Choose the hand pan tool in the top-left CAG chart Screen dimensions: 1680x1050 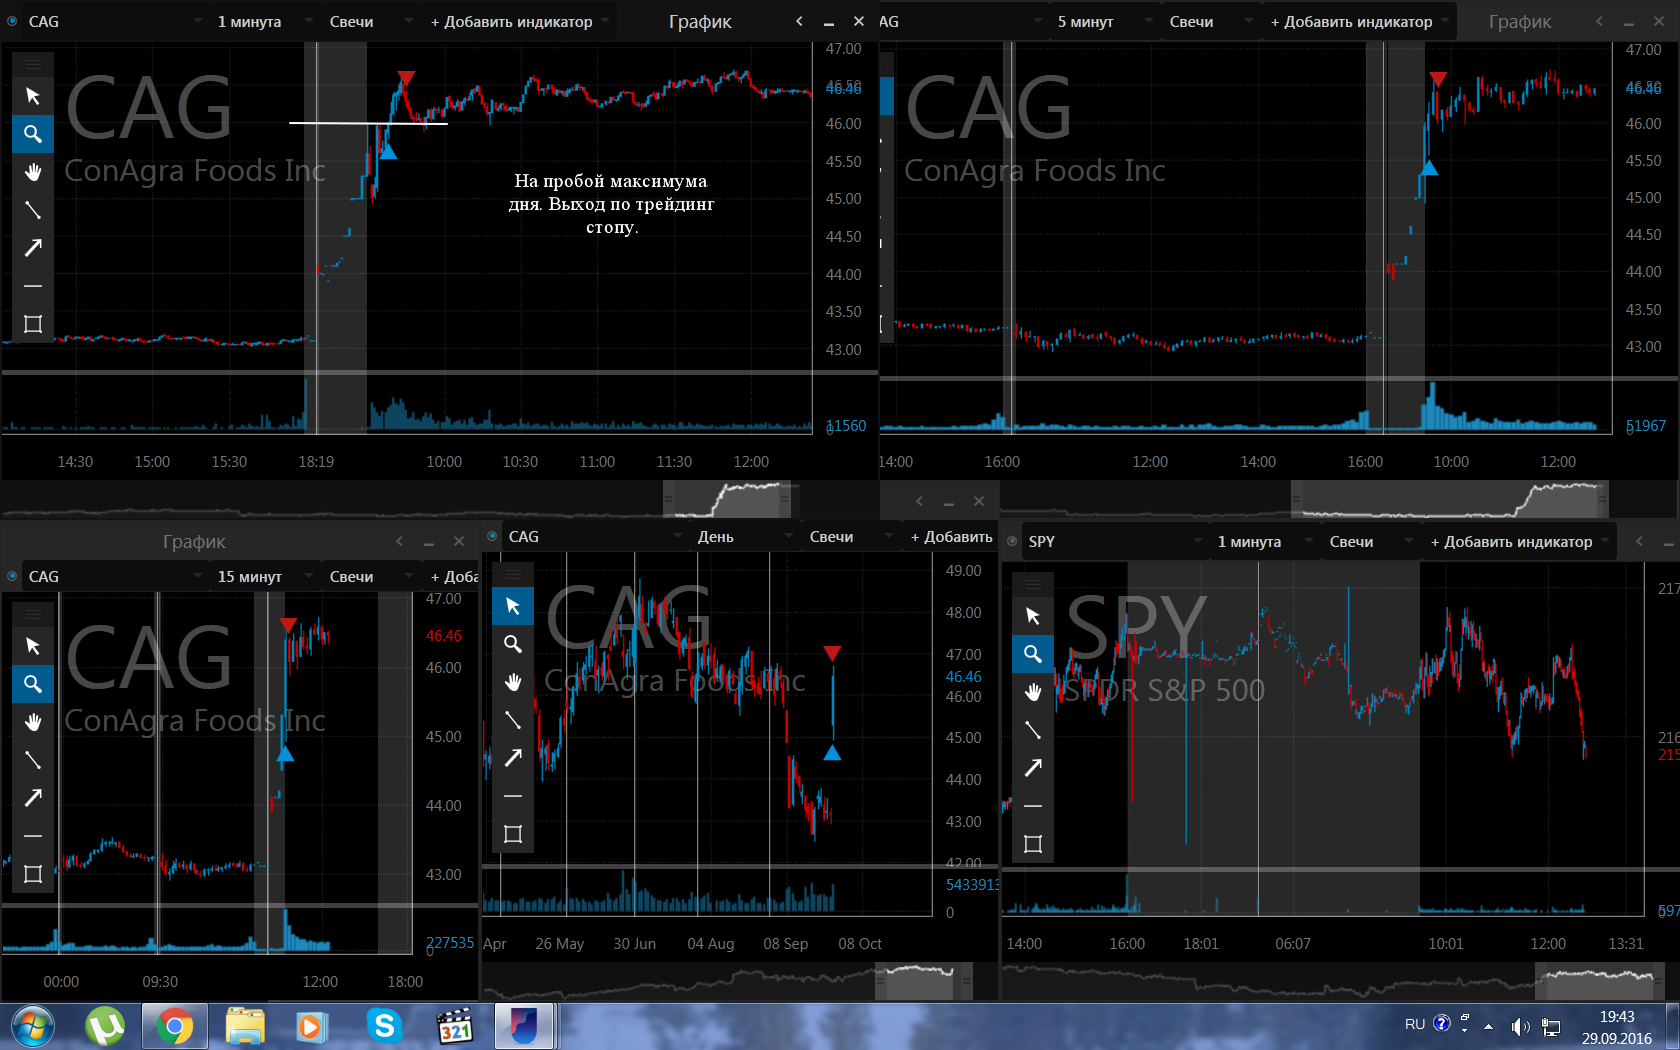click(x=33, y=172)
